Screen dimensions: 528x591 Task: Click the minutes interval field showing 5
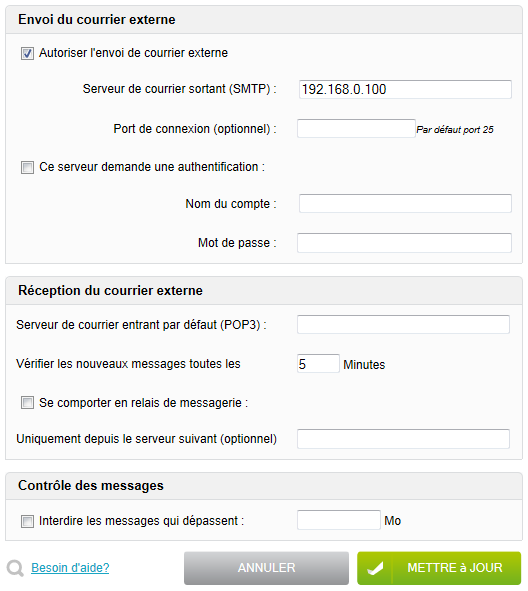318,364
